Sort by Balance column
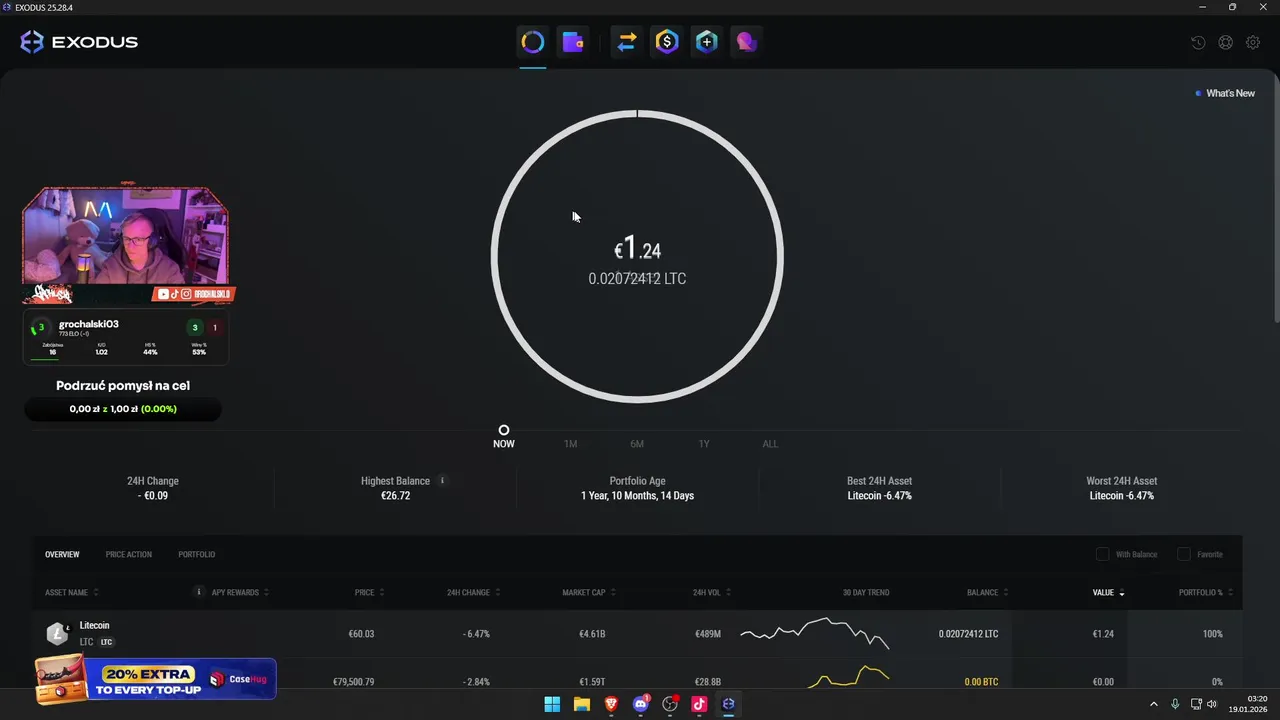 click(x=987, y=592)
